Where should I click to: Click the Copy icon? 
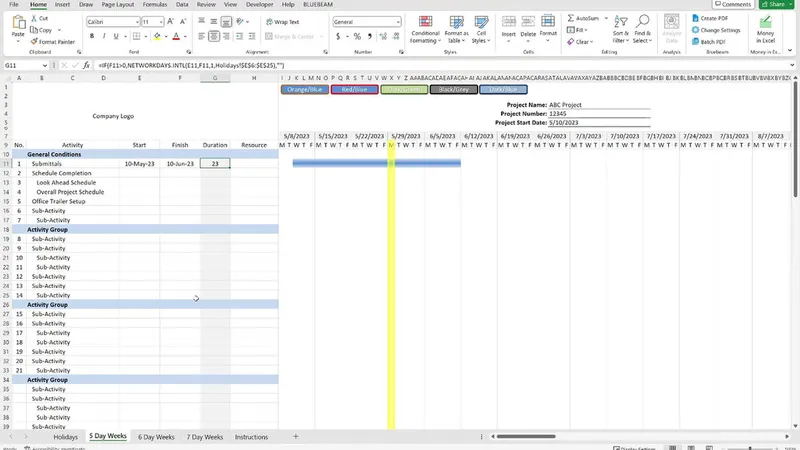point(34,30)
